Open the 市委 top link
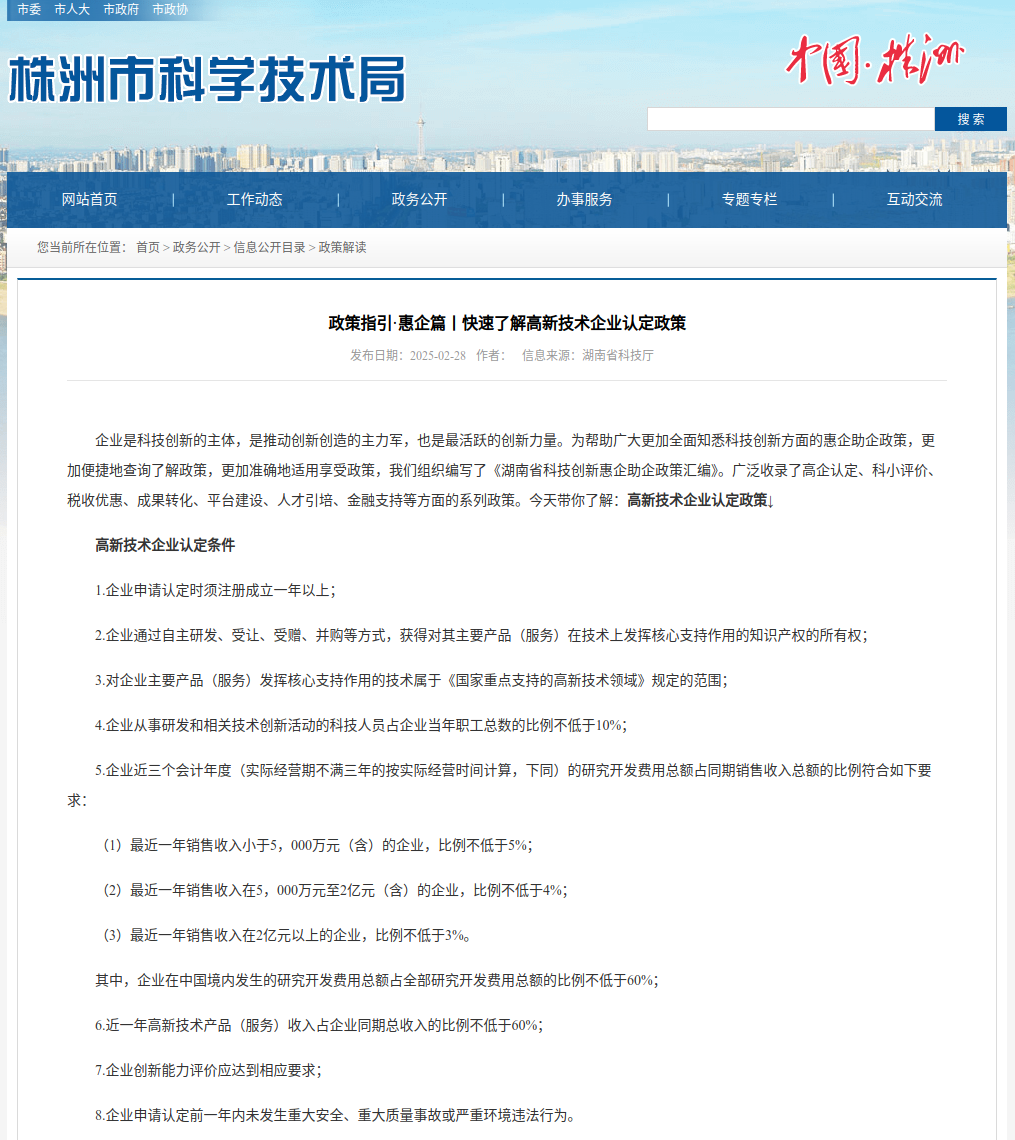The image size is (1015, 1140). point(29,9)
